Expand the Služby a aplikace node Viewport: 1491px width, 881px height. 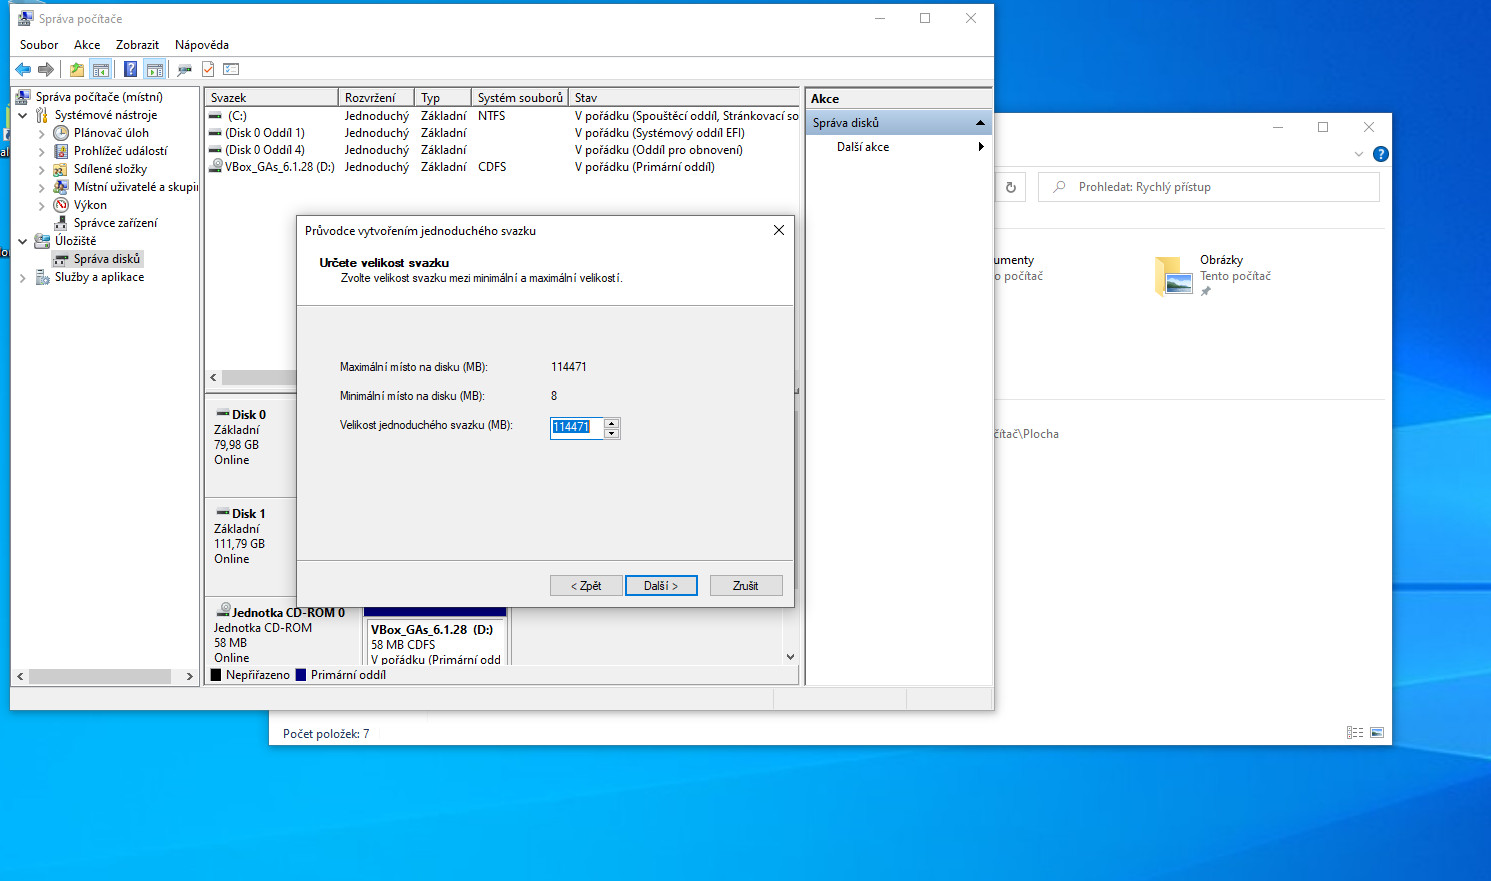pos(23,278)
